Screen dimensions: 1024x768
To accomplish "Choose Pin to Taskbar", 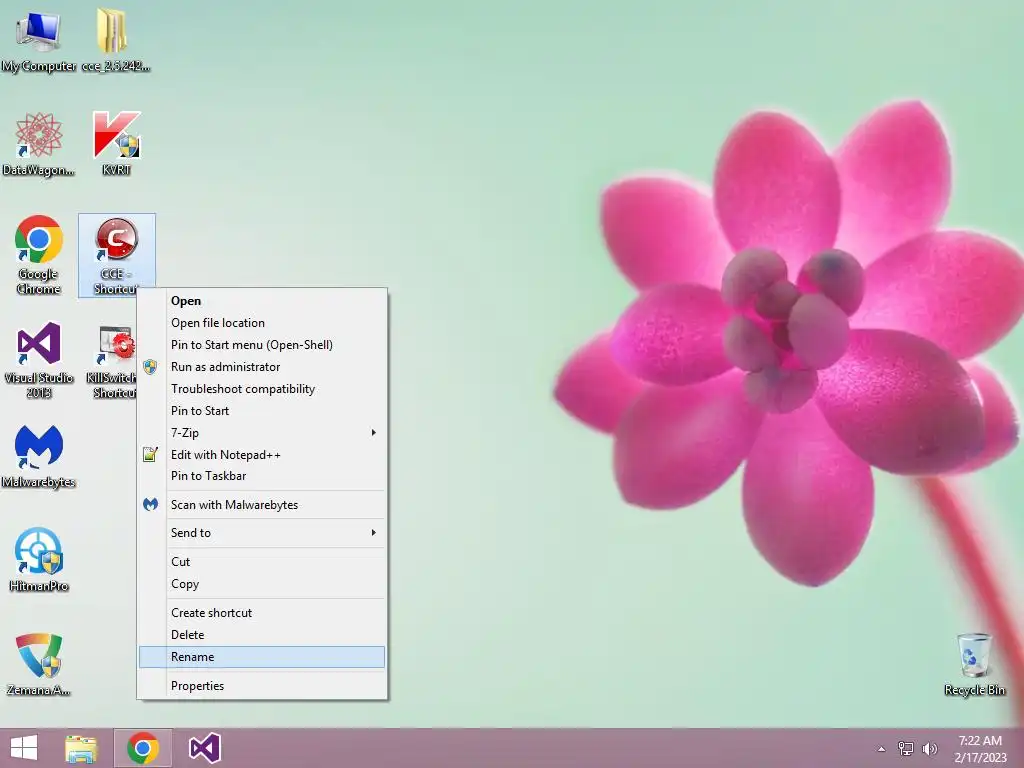I will click(262, 476).
